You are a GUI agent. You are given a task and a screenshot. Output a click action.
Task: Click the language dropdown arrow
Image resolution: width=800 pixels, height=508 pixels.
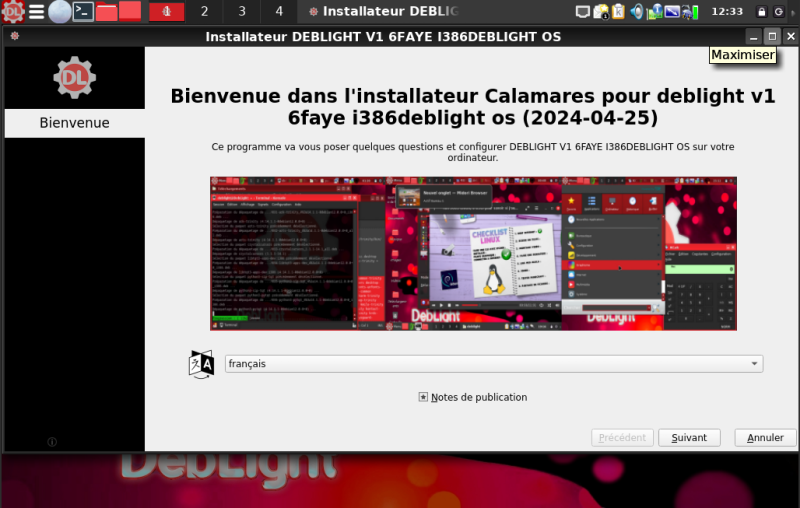754,364
